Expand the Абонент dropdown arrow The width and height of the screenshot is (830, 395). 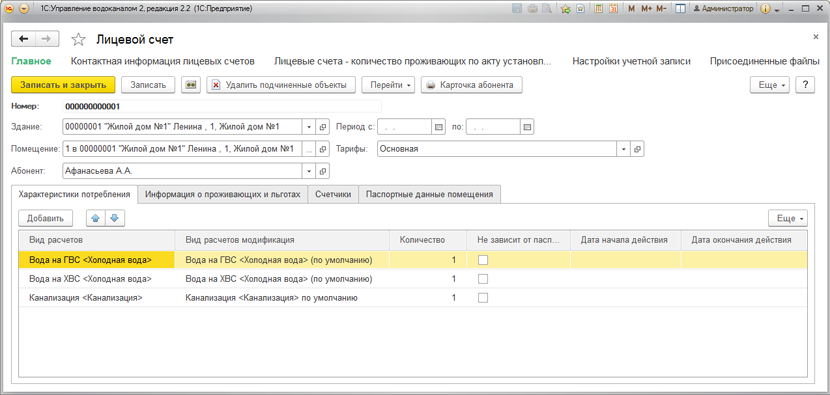coord(309,171)
